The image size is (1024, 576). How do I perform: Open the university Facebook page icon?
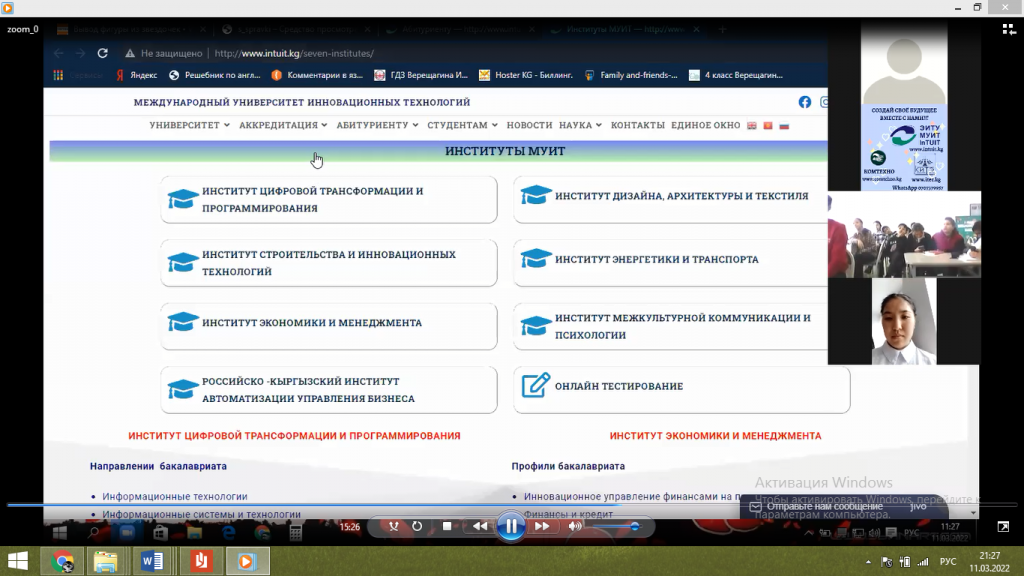[x=805, y=102]
